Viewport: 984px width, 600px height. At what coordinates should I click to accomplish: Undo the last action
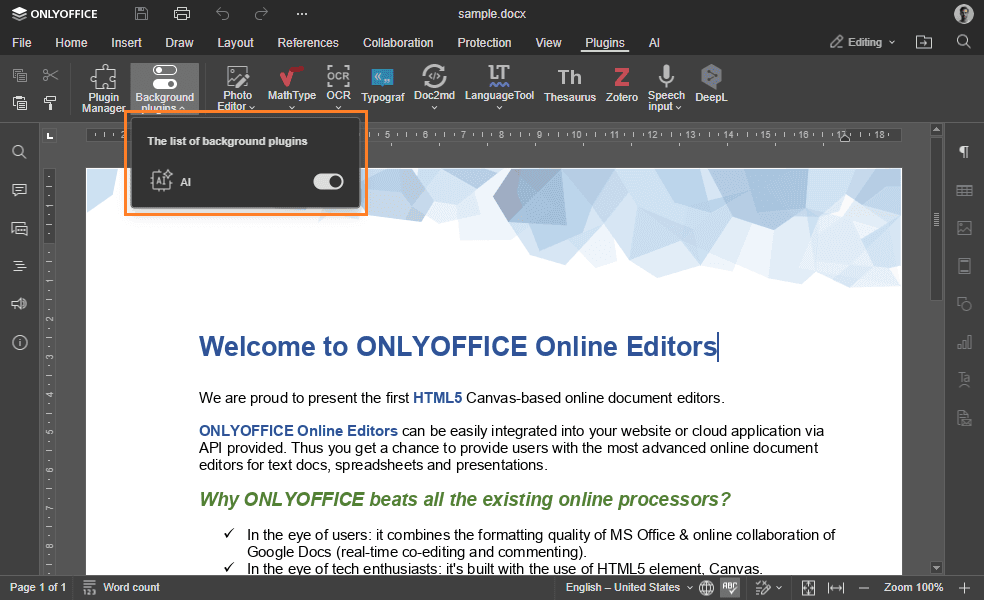click(x=222, y=14)
